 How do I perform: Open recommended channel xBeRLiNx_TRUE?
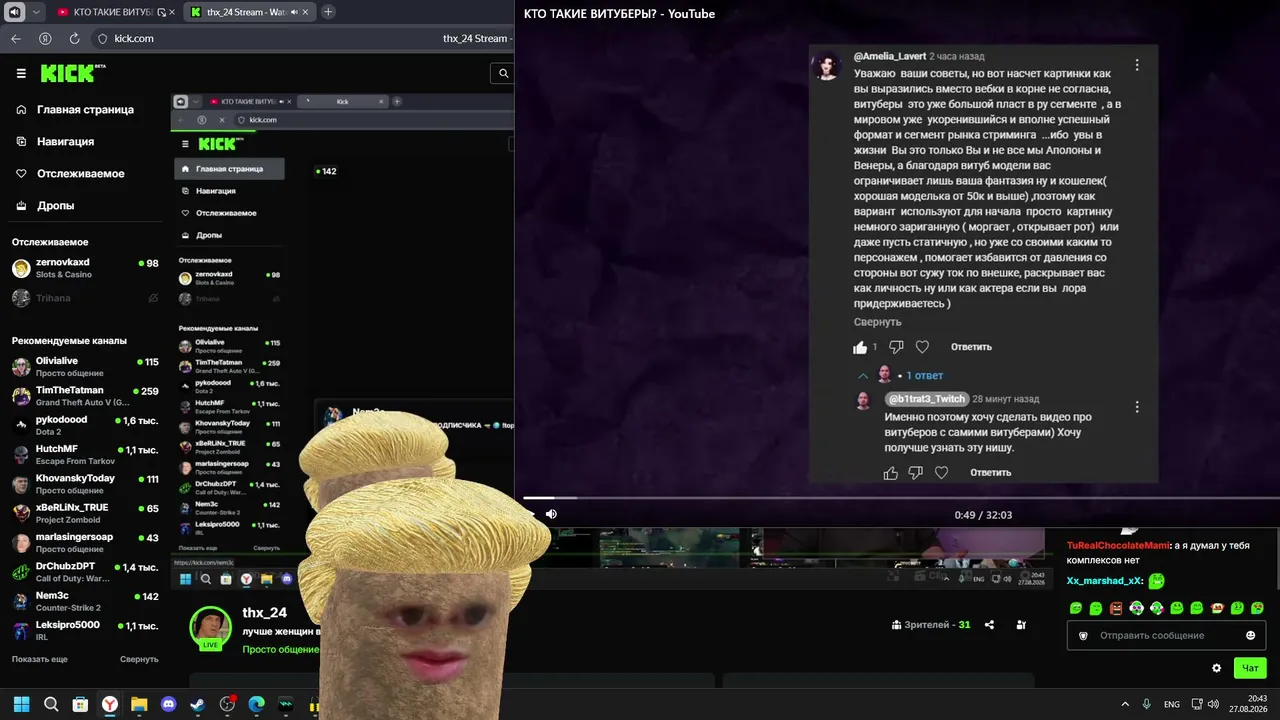tap(85, 513)
